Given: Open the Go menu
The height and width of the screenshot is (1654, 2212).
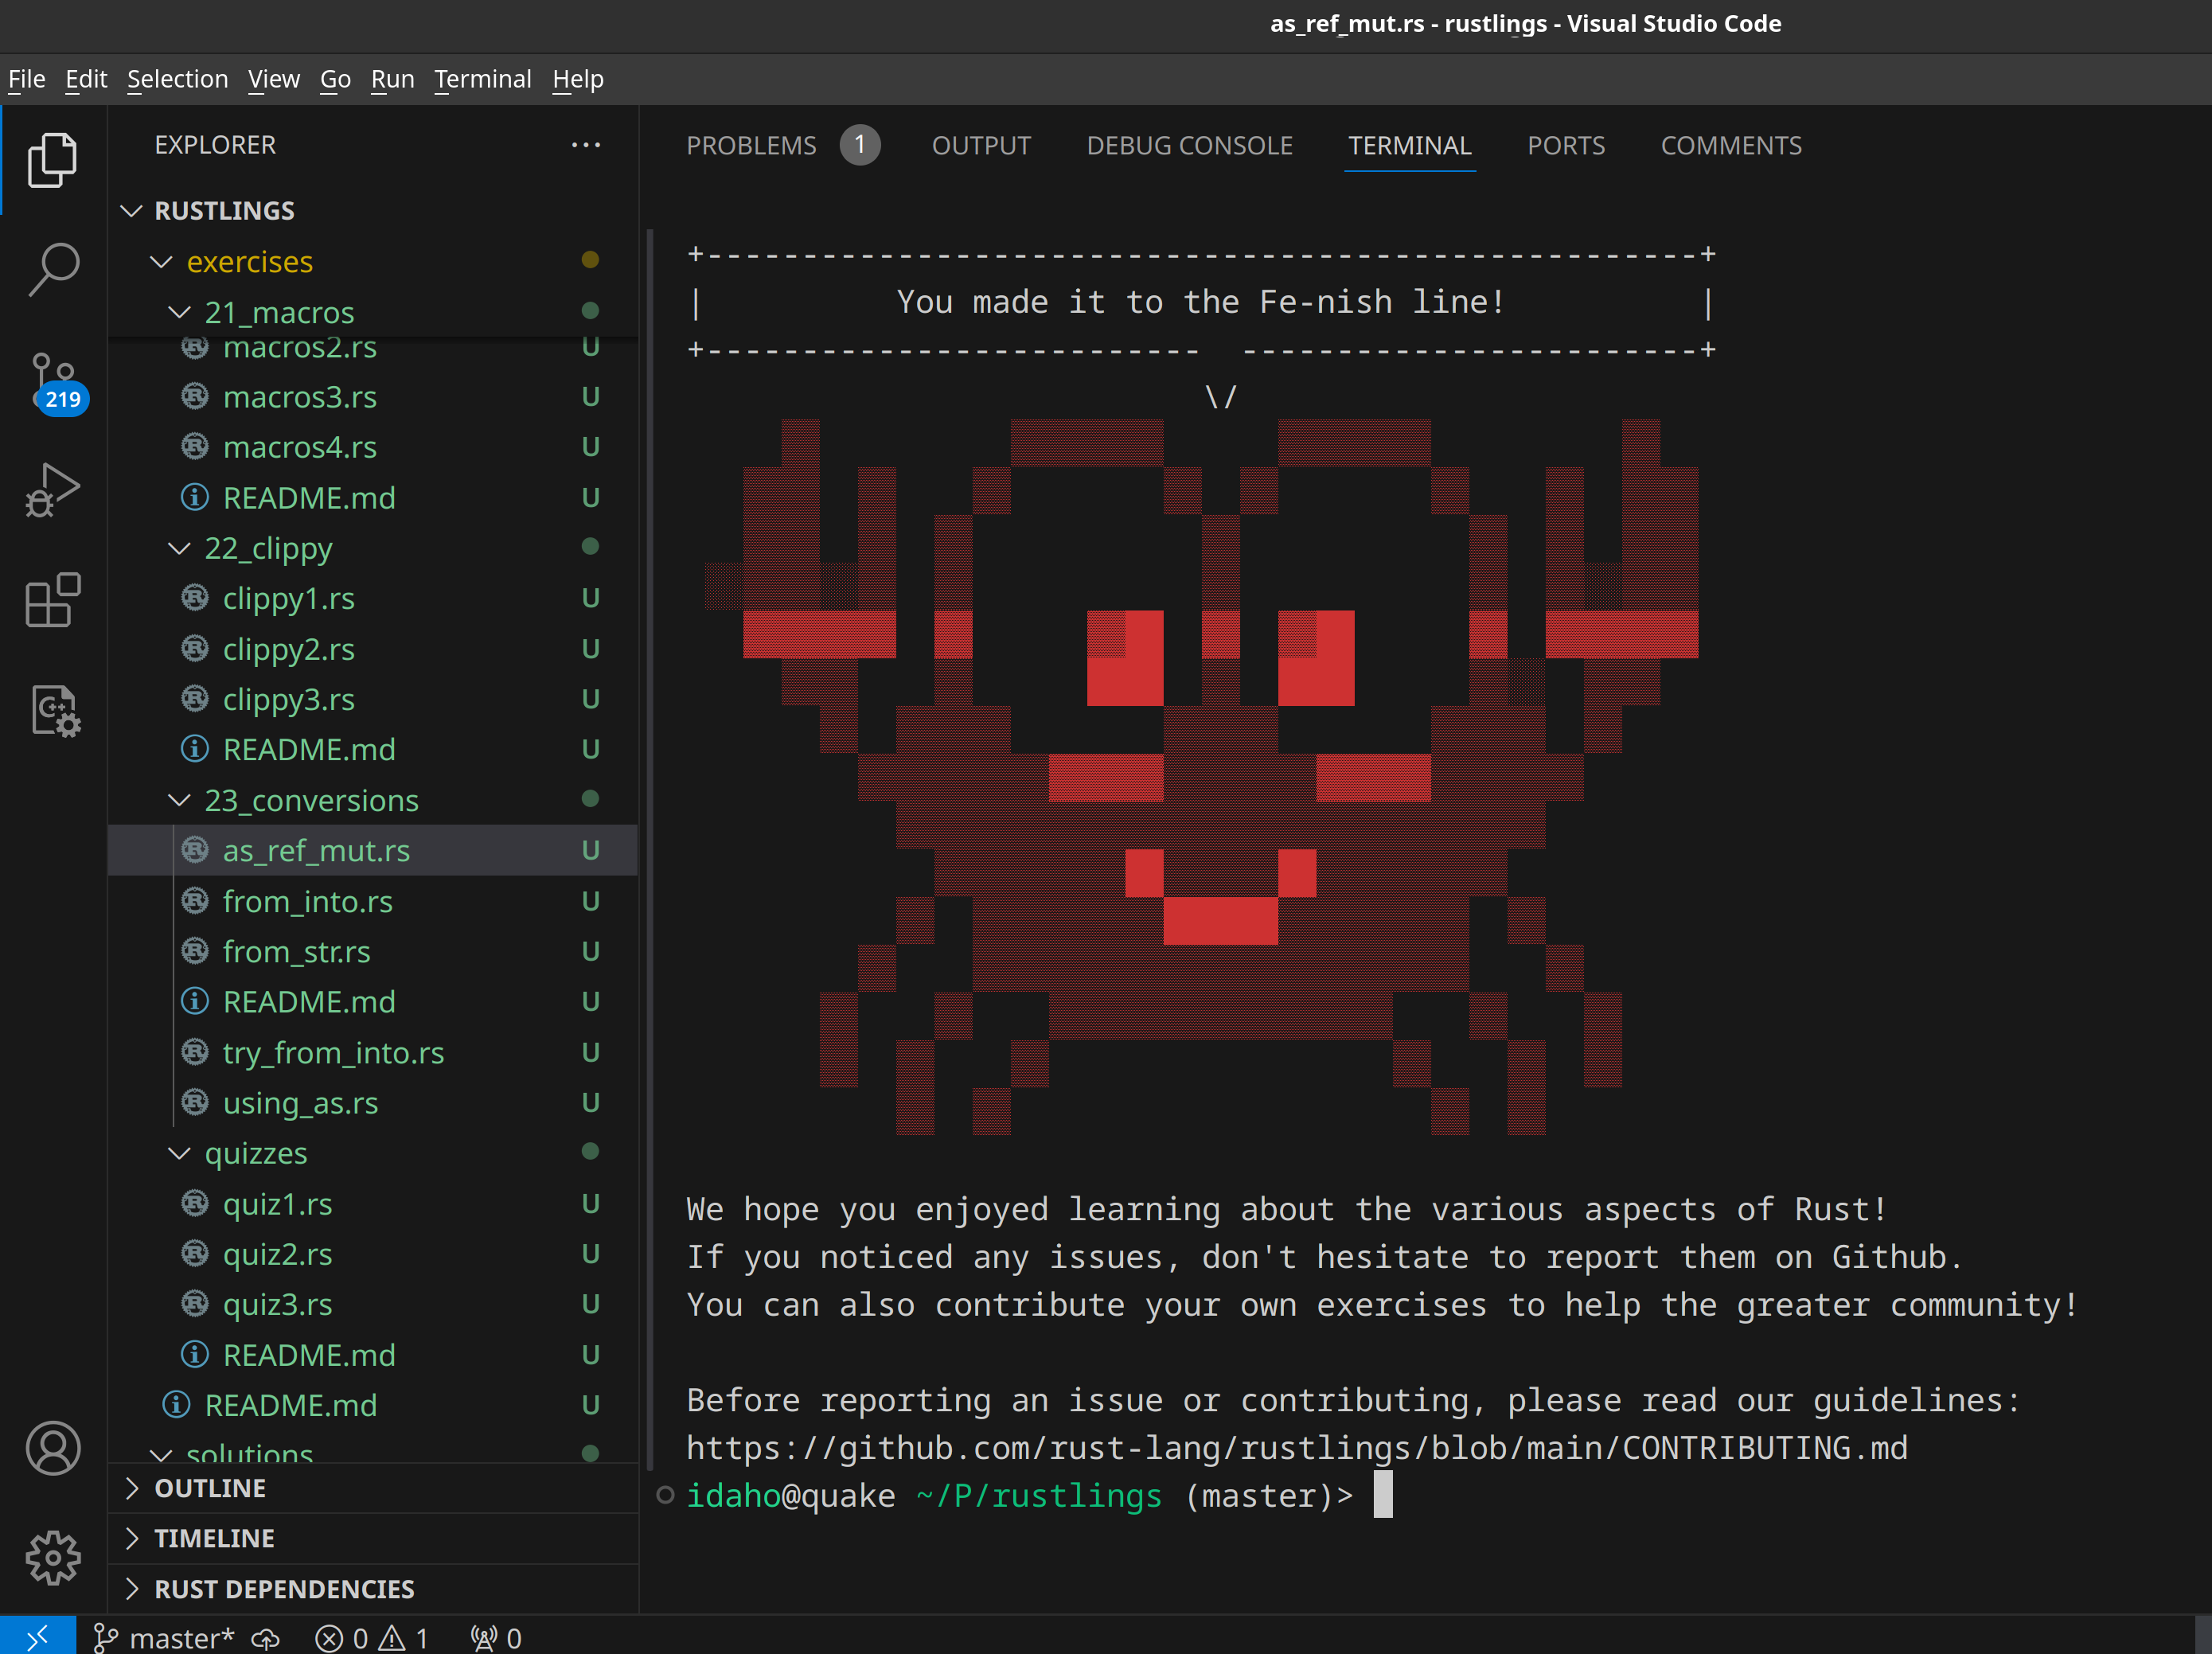Looking at the screenshot, I should (x=335, y=79).
